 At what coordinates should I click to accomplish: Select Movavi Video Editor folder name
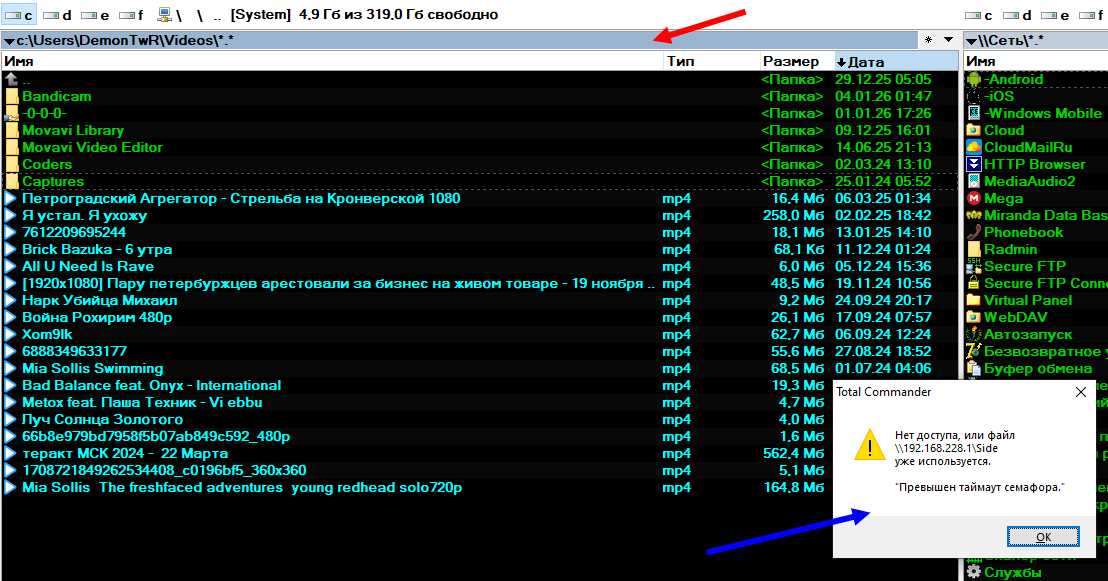[93, 148]
